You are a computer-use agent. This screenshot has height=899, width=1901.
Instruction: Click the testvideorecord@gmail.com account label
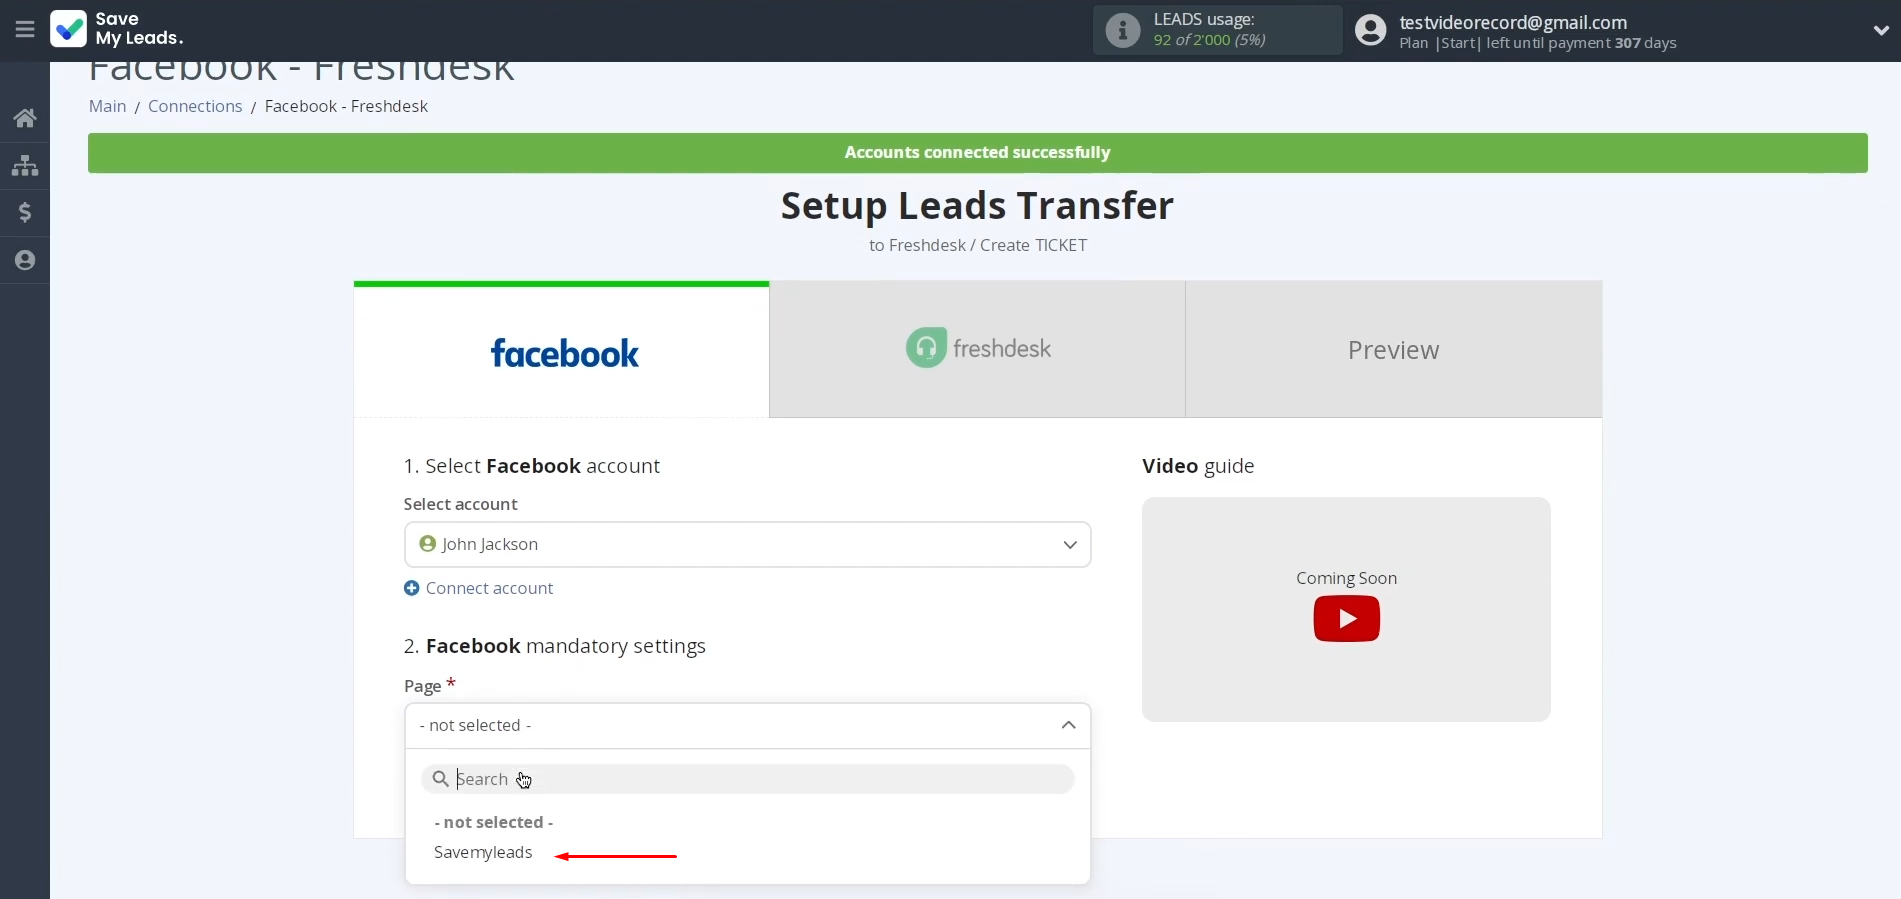point(1513,22)
